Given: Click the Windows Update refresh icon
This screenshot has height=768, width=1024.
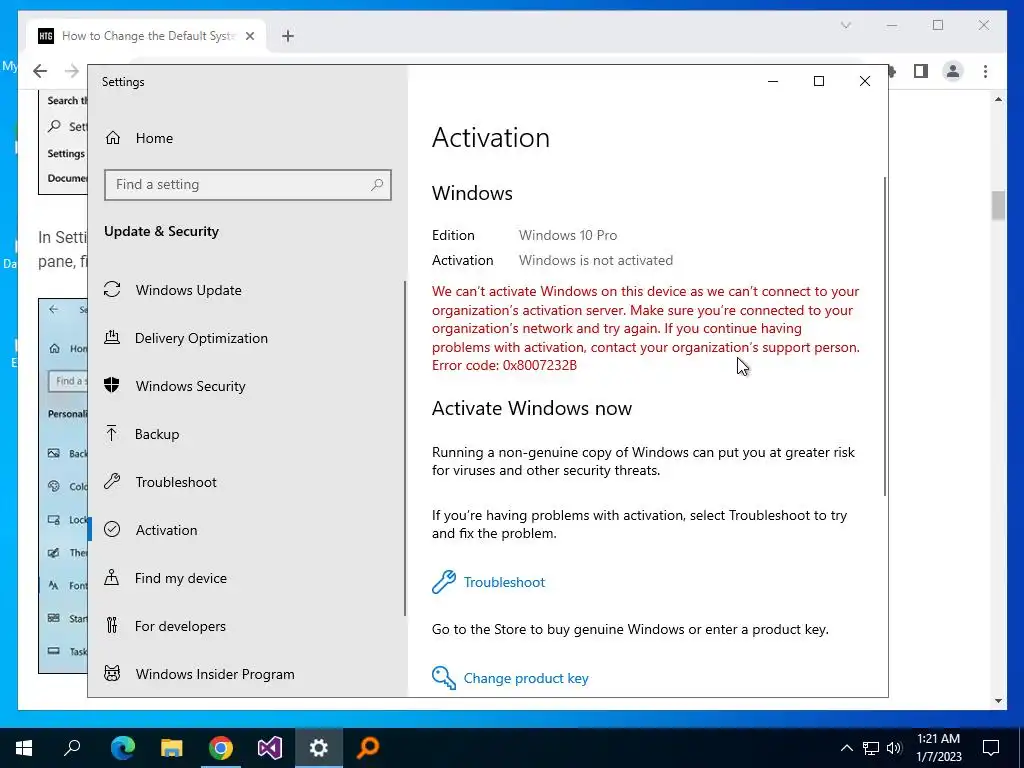Looking at the screenshot, I should click(x=112, y=289).
